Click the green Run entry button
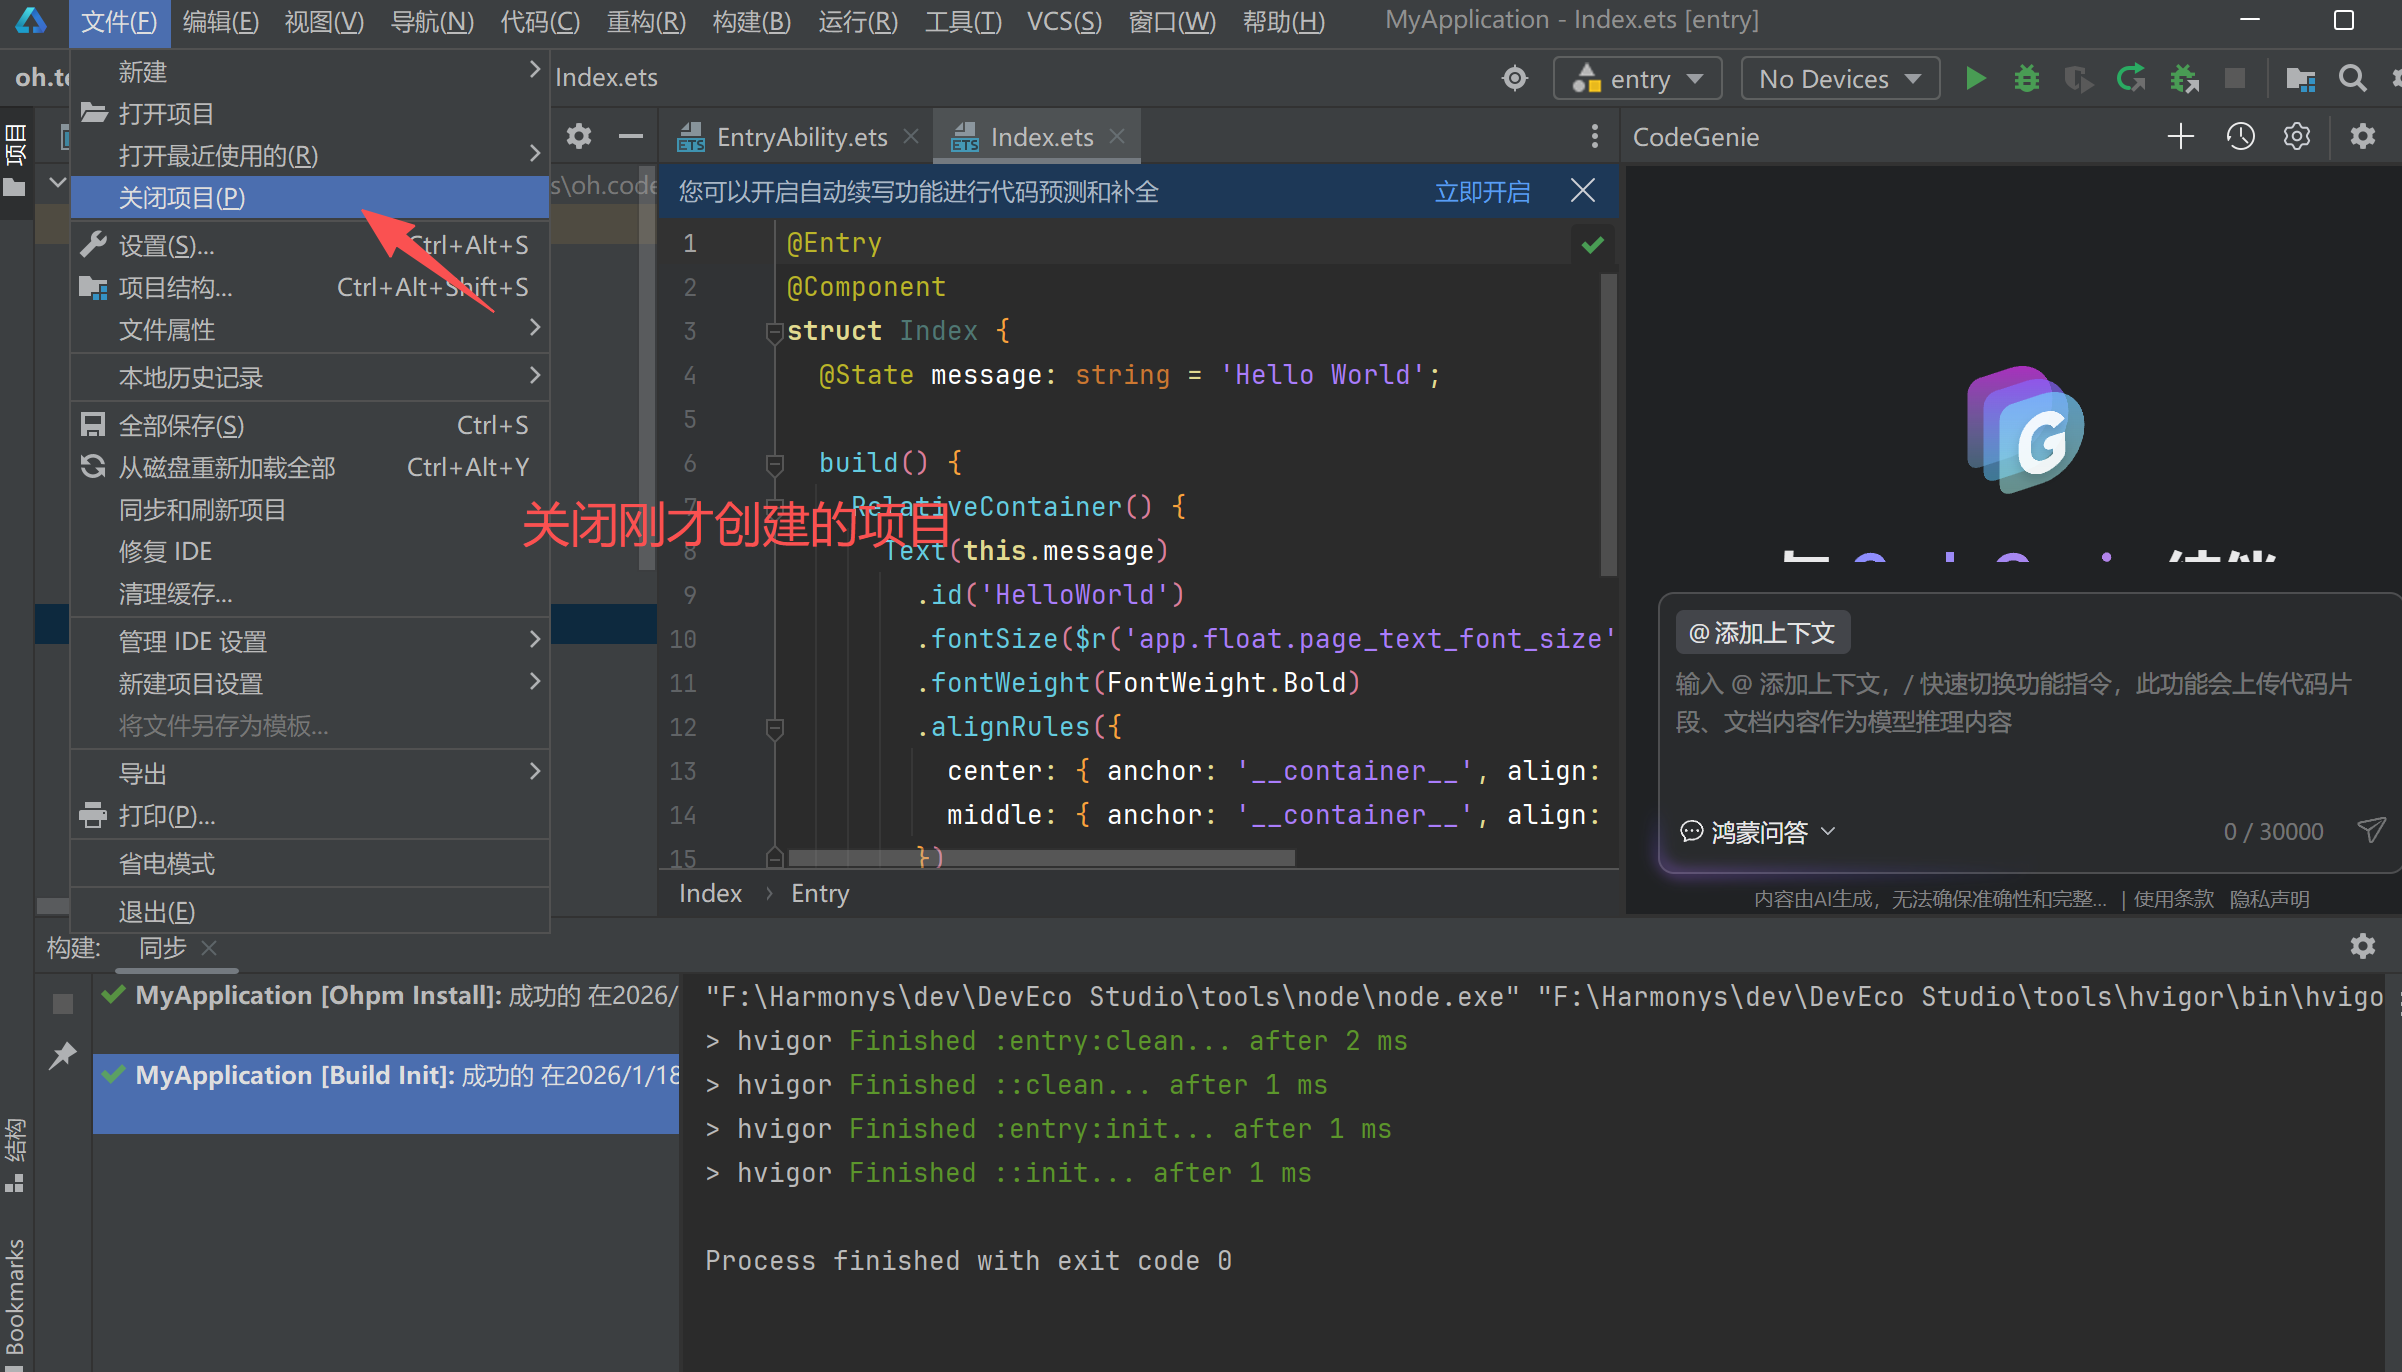Image resolution: width=2402 pixels, height=1372 pixels. tap(1975, 78)
